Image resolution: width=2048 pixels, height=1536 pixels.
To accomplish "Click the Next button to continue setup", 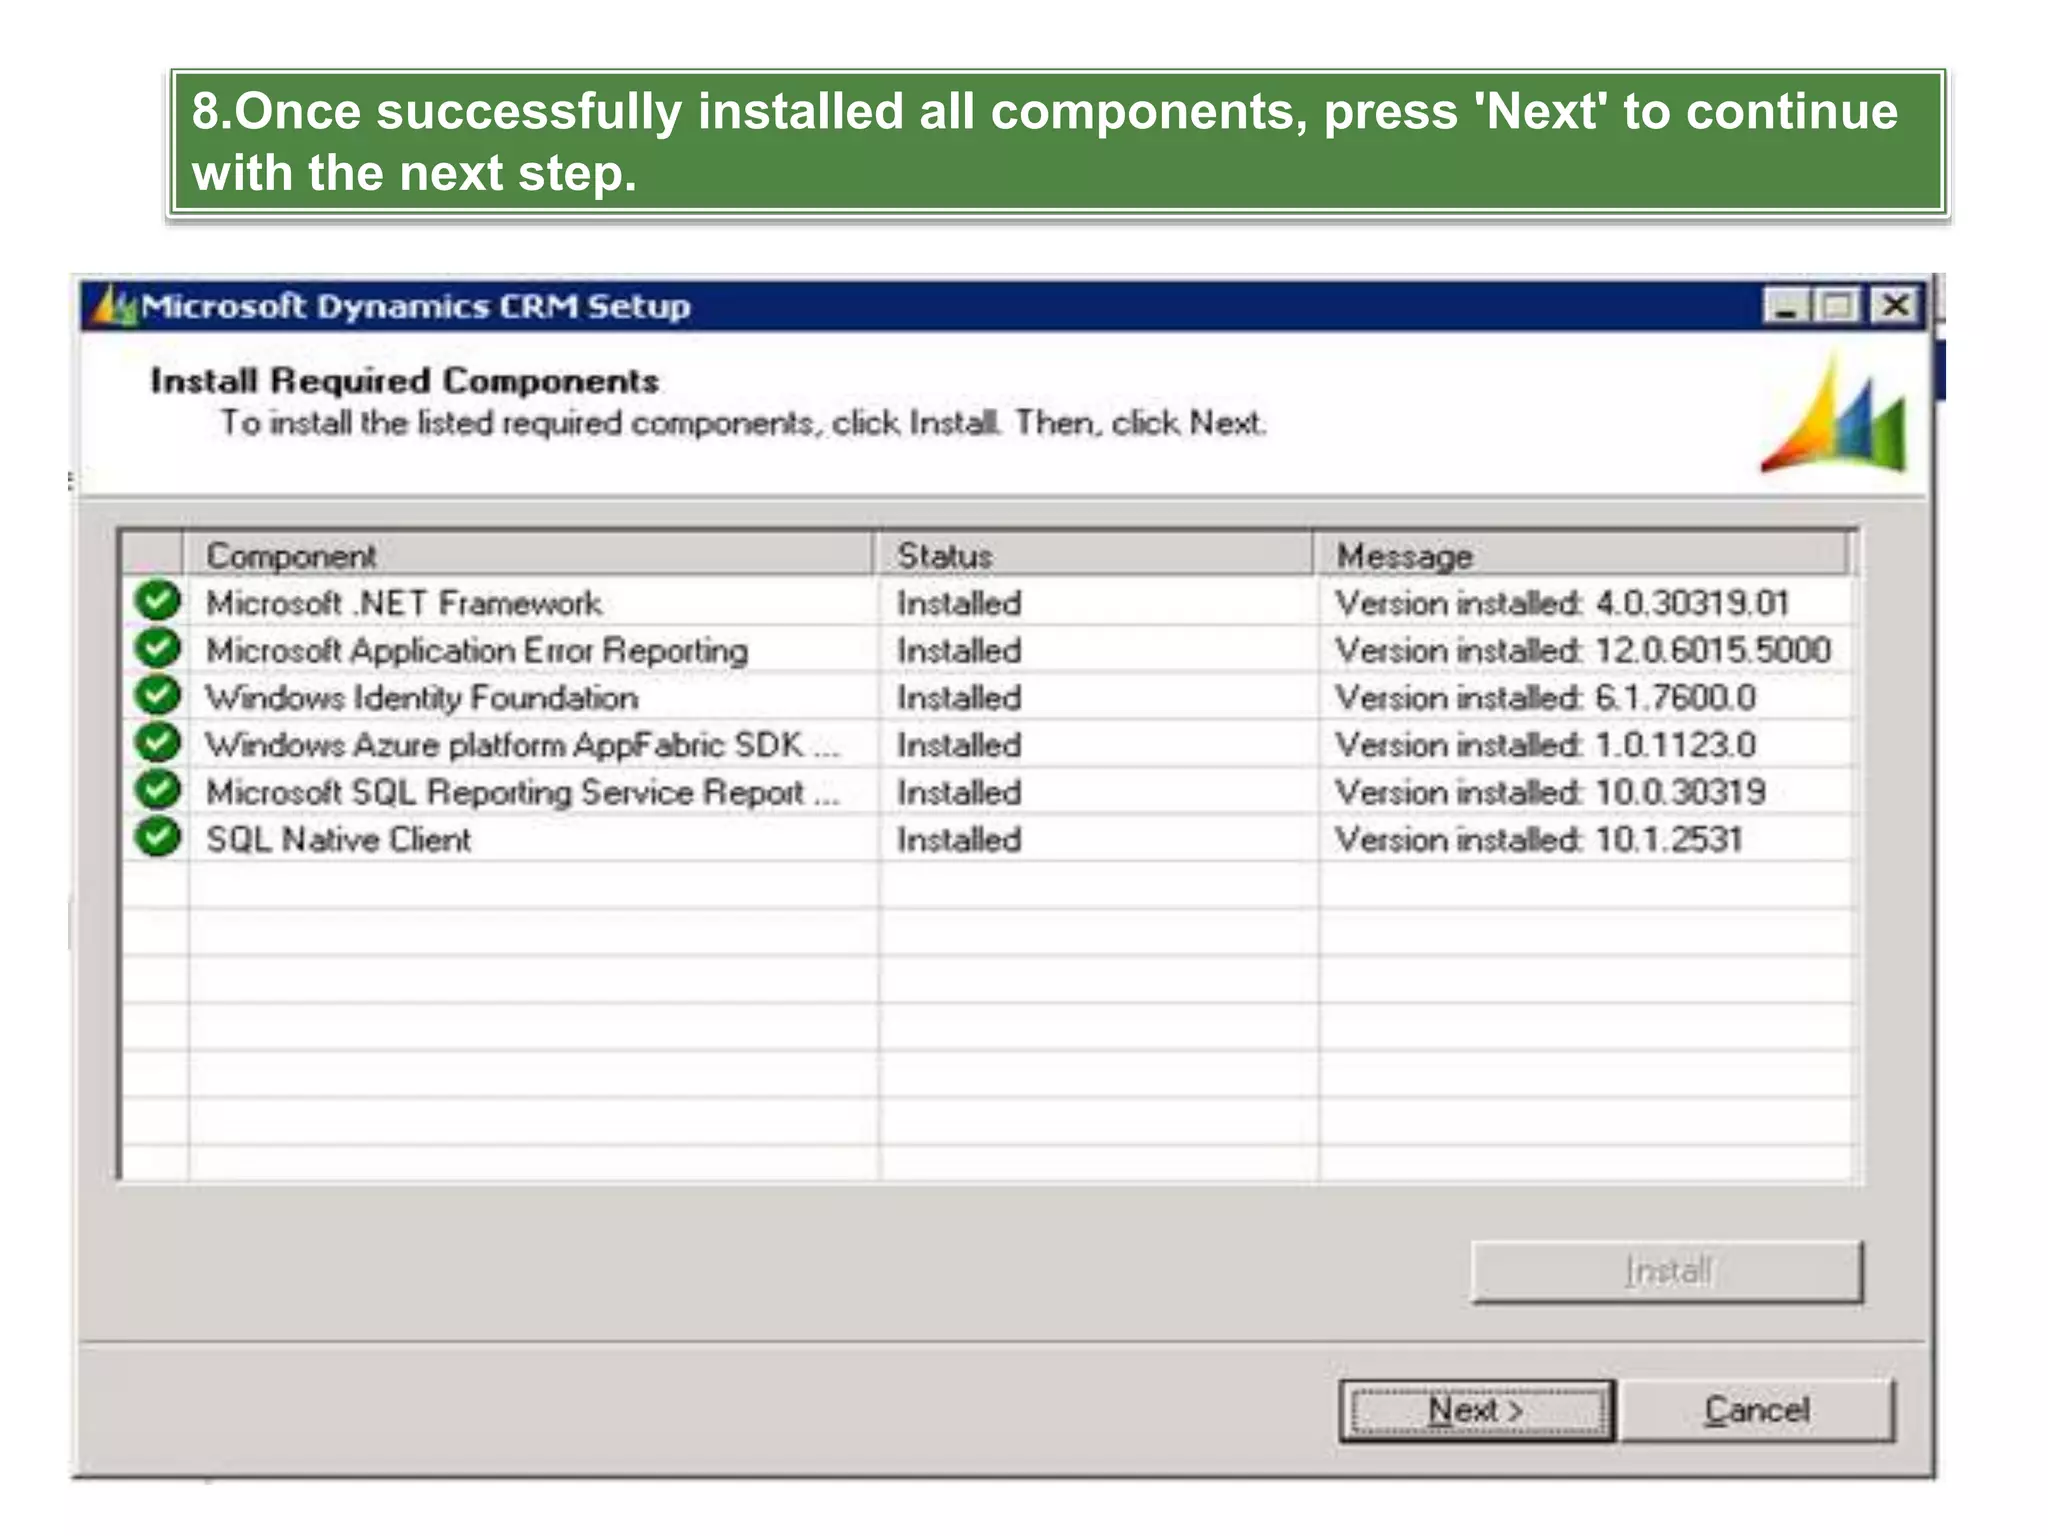I will 1476,1410.
